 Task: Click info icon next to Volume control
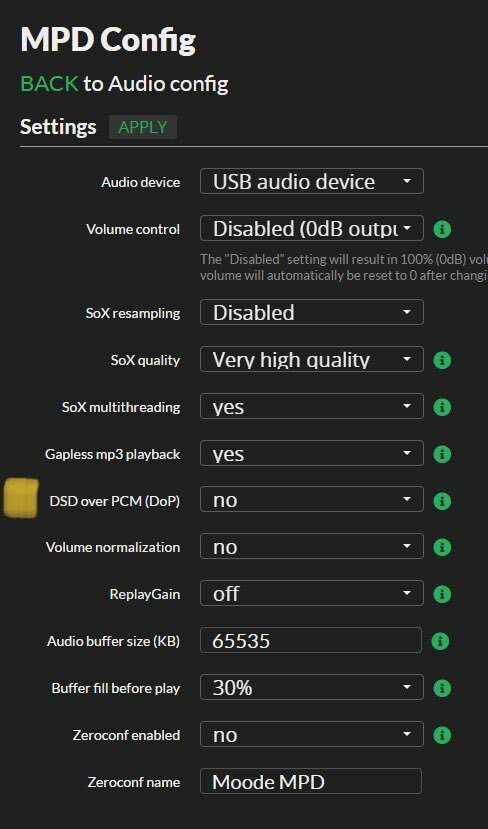(x=442, y=229)
